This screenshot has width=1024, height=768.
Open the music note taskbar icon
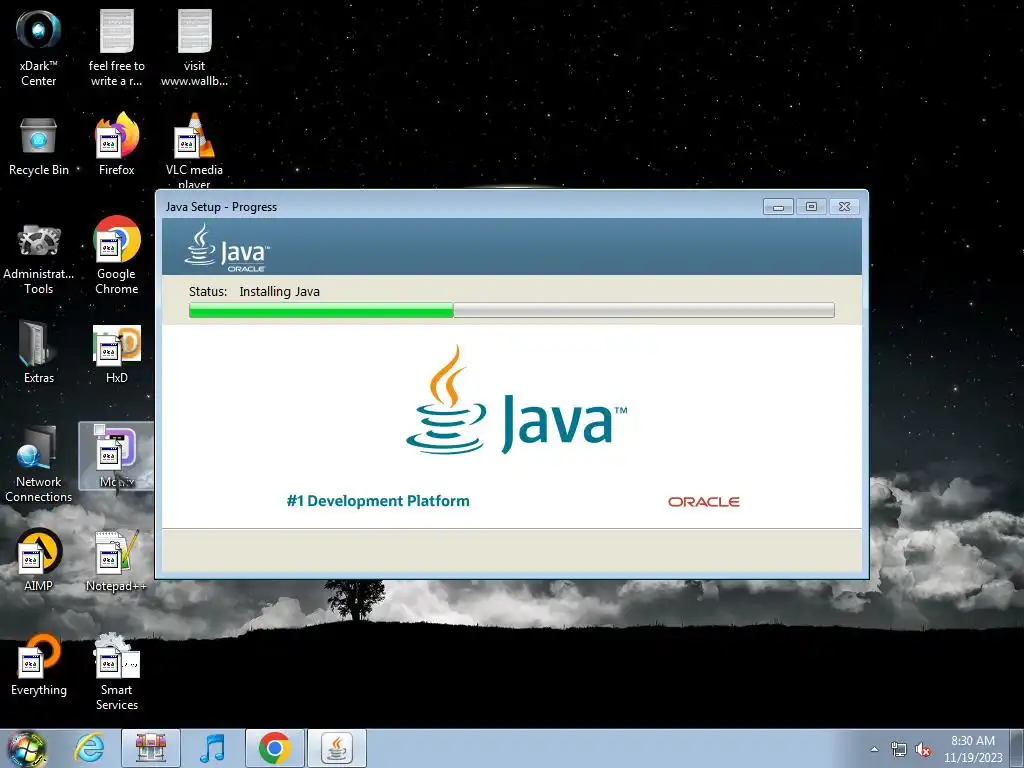[x=212, y=748]
